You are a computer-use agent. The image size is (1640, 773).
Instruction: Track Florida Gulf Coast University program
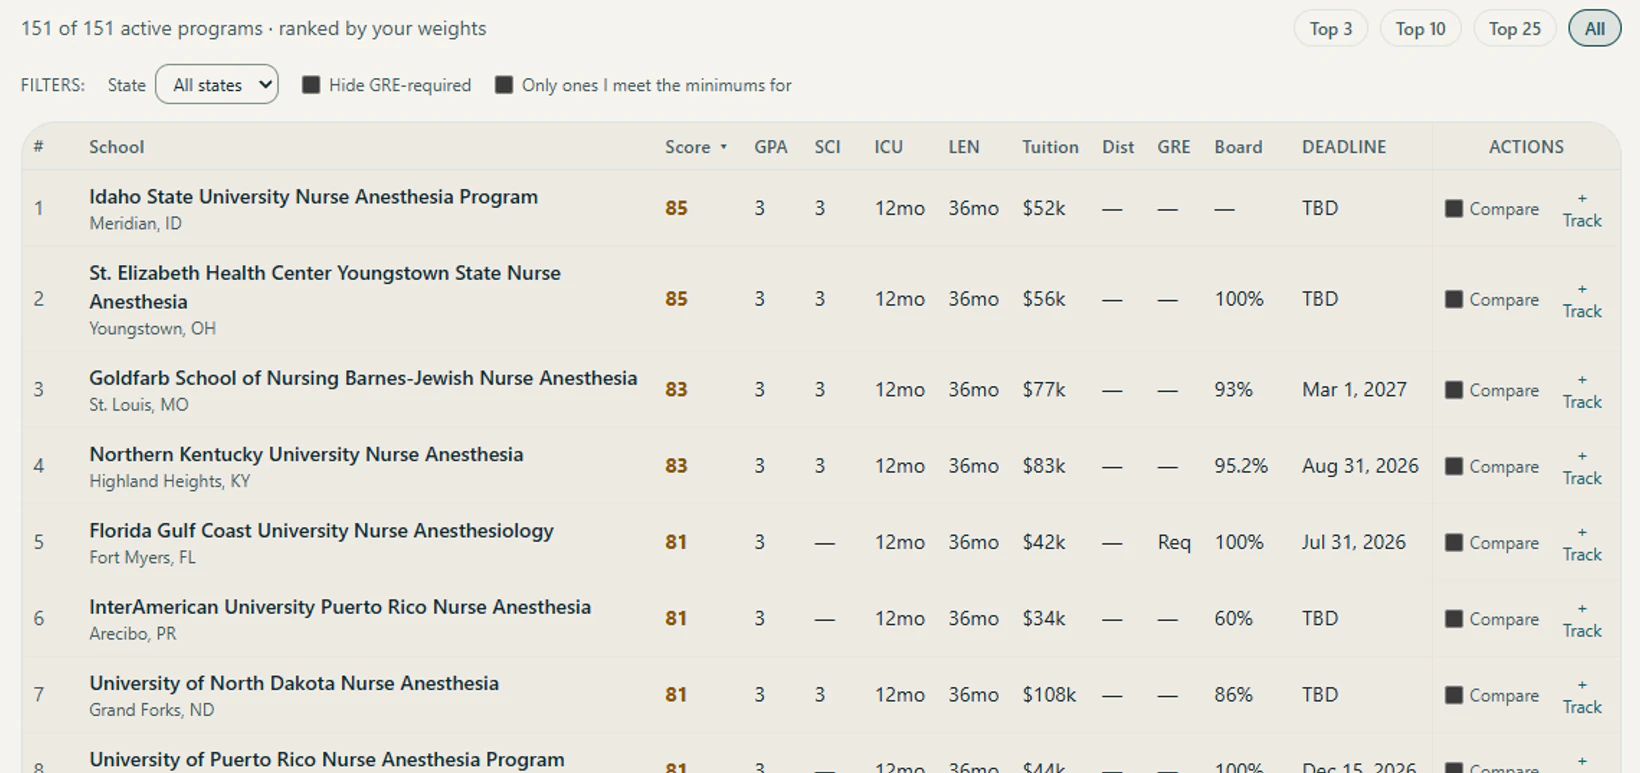tap(1582, 543)
